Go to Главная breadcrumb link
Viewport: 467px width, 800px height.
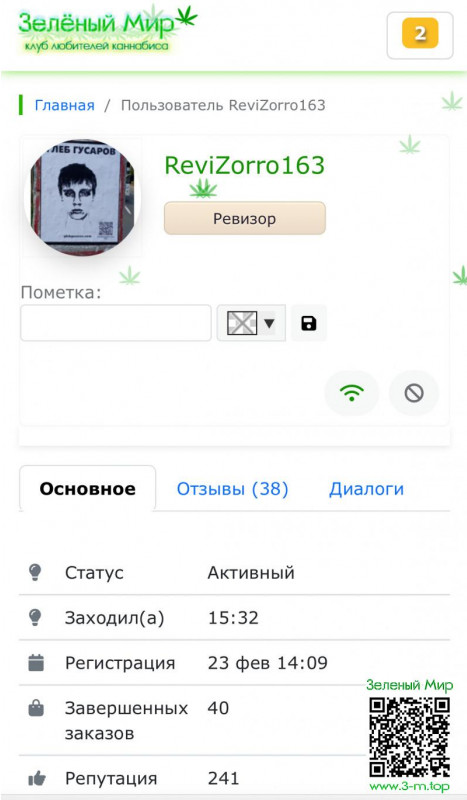tap(64, 105)
